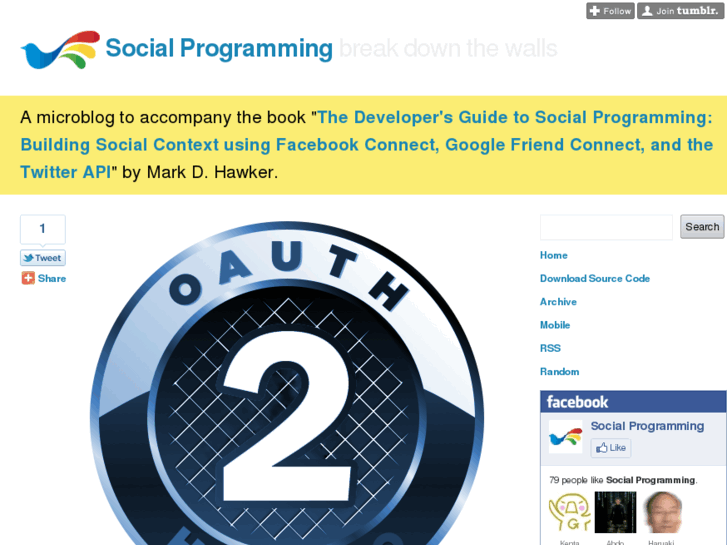The image size is (727, 545).
Task: Open a Random post
Action: [x=560, y=371]
